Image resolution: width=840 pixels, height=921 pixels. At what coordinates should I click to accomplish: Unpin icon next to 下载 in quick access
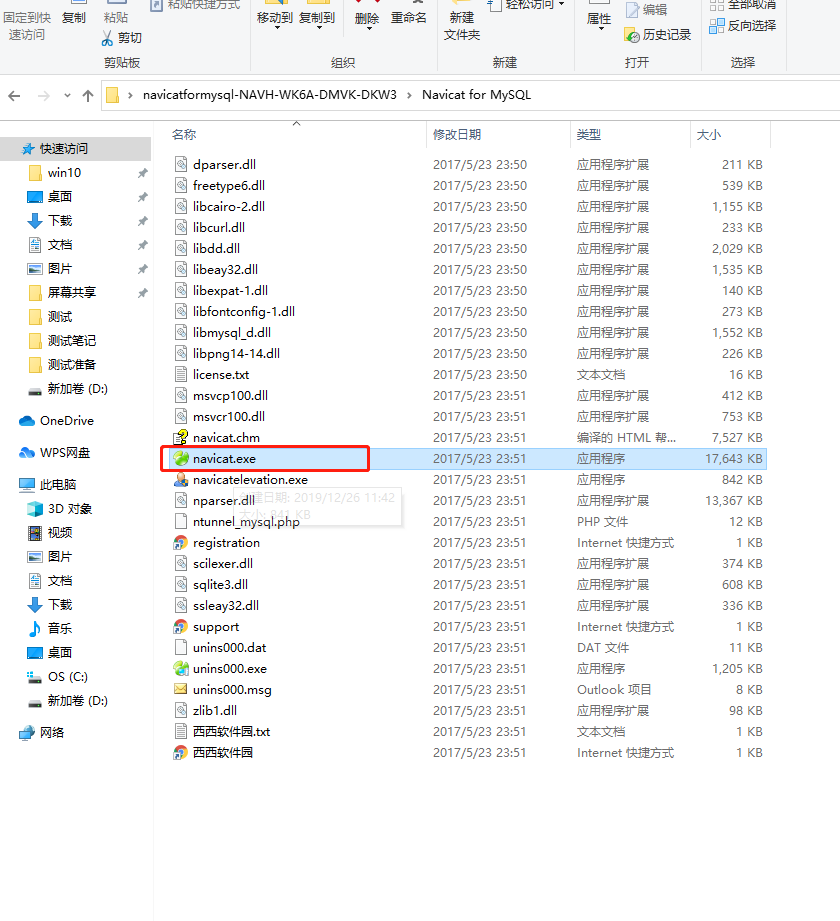click(x=143, y=221)
